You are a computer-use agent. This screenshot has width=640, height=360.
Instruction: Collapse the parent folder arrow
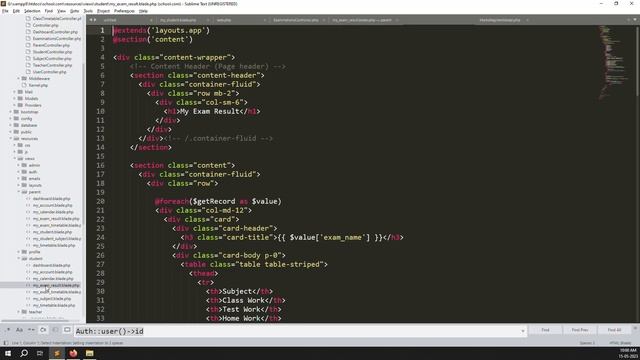(18, 192)
